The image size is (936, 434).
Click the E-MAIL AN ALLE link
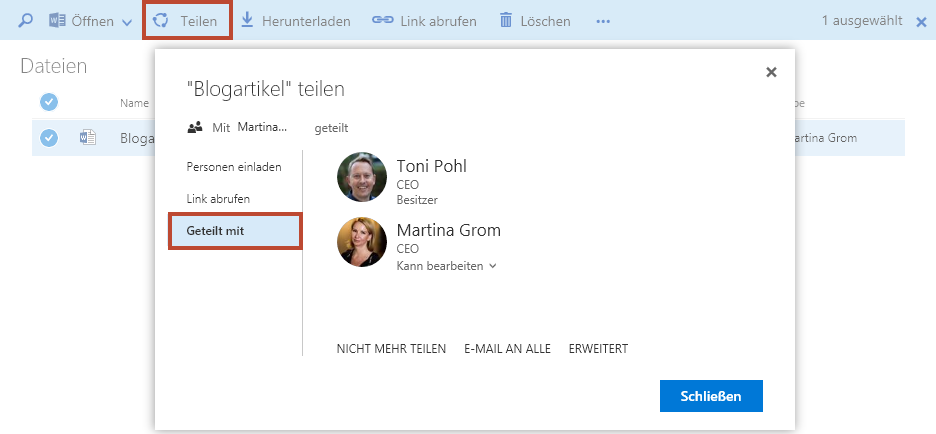pyautogui.click(x=507, y=349)
